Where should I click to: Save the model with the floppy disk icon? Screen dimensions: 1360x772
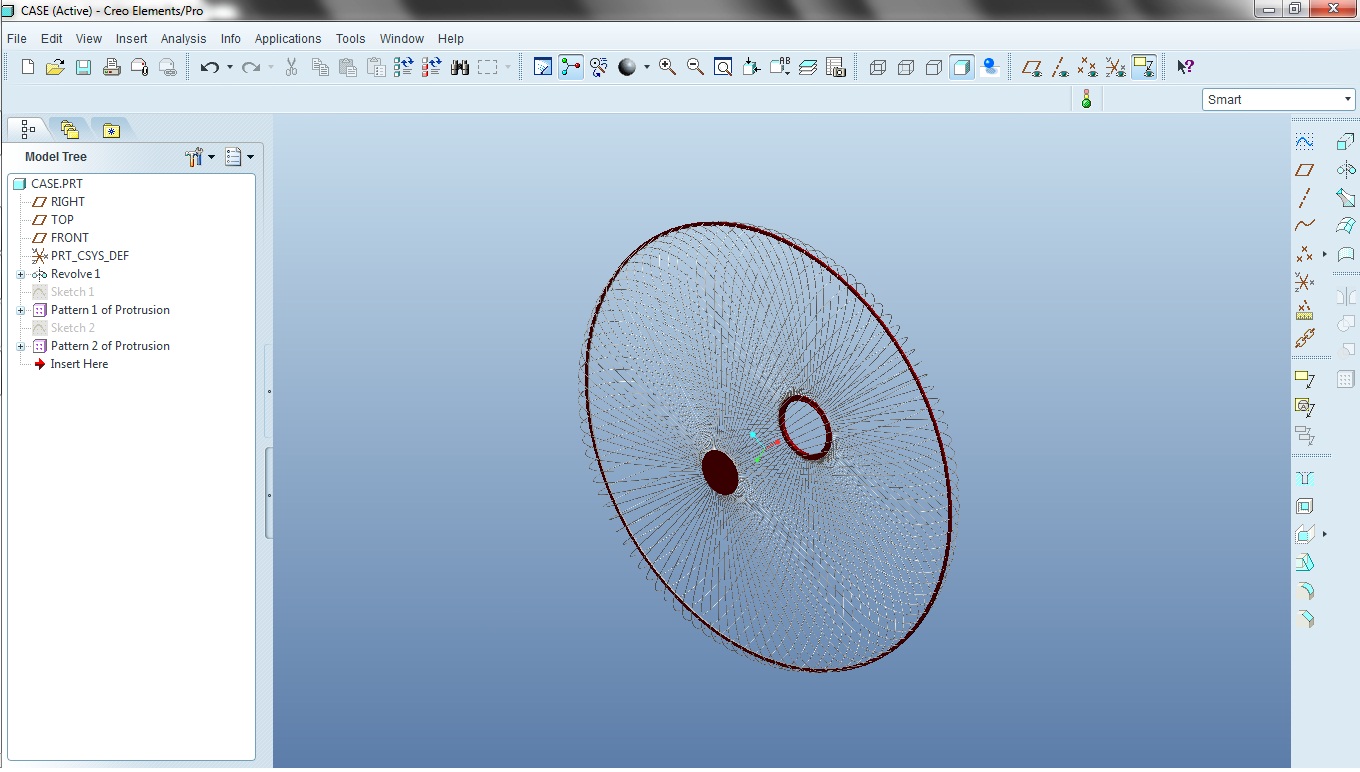coord(83,67)
